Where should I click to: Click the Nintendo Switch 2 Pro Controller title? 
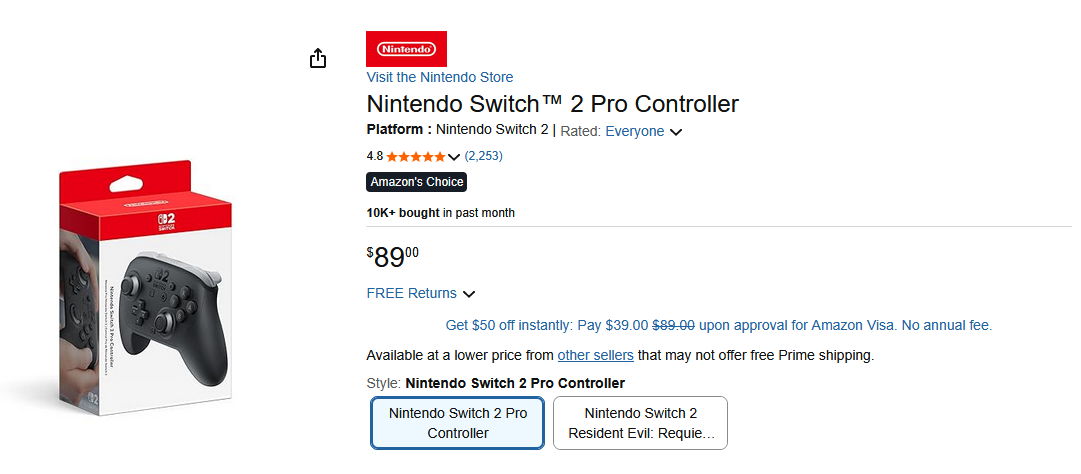click(552, 104)
